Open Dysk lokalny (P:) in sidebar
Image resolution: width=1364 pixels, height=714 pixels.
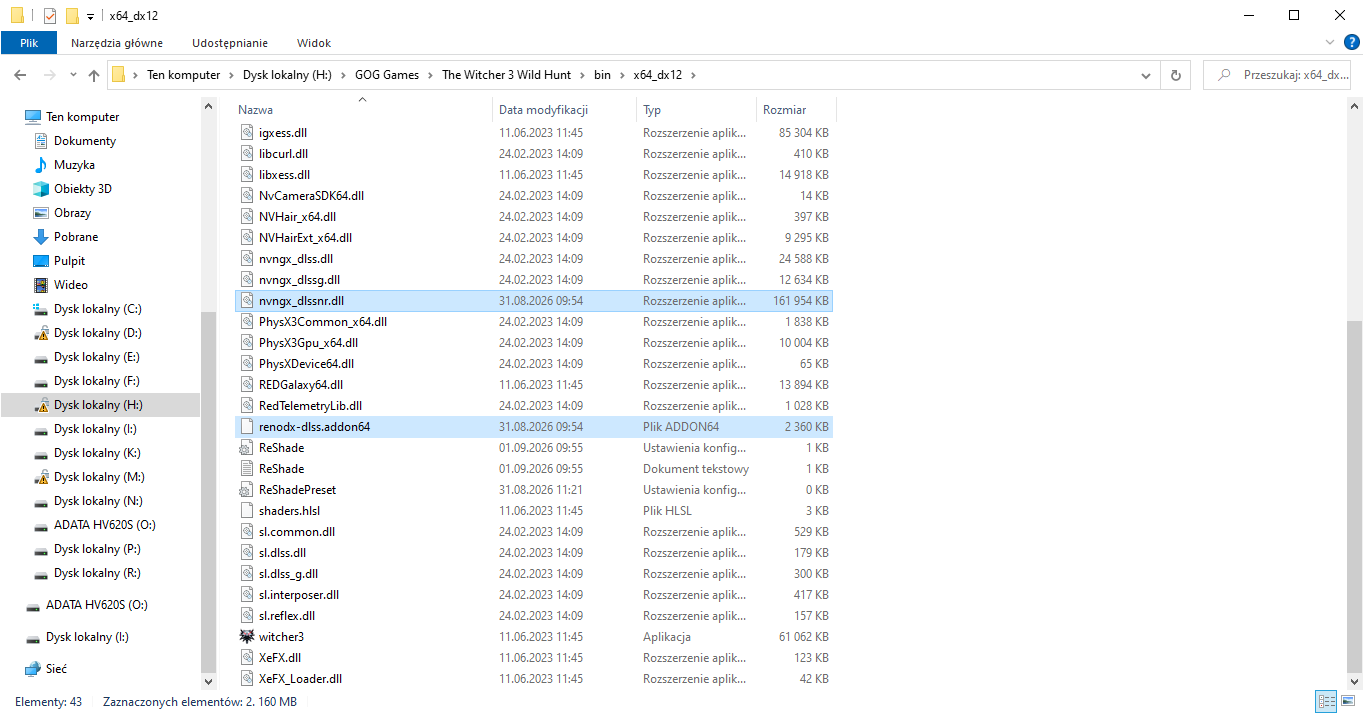coord(96,549)
